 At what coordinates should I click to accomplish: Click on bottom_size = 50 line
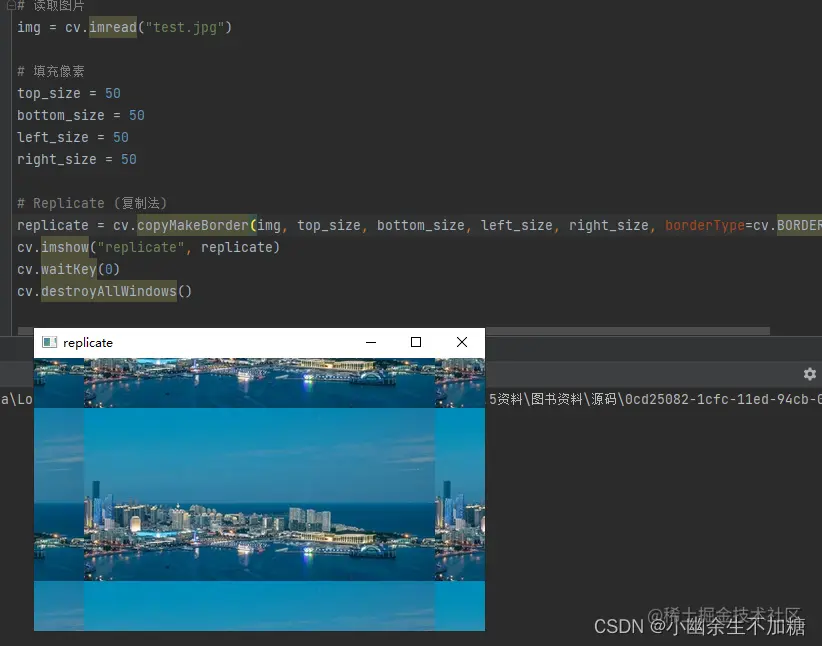tap(81, 115)
